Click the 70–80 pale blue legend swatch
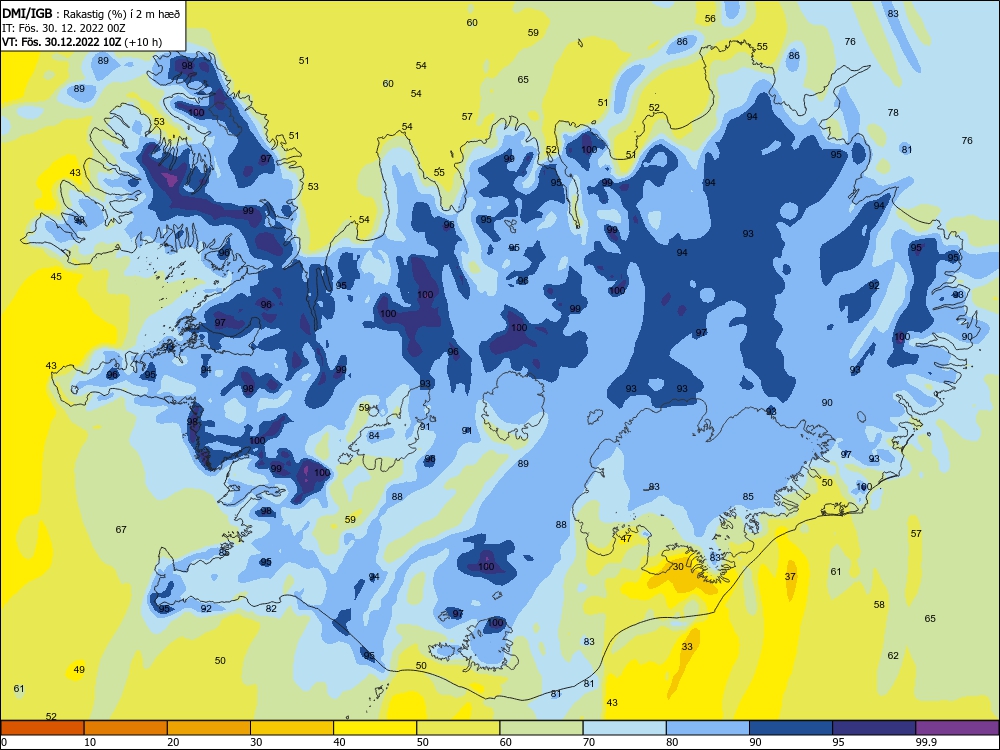 pos(624,728)
